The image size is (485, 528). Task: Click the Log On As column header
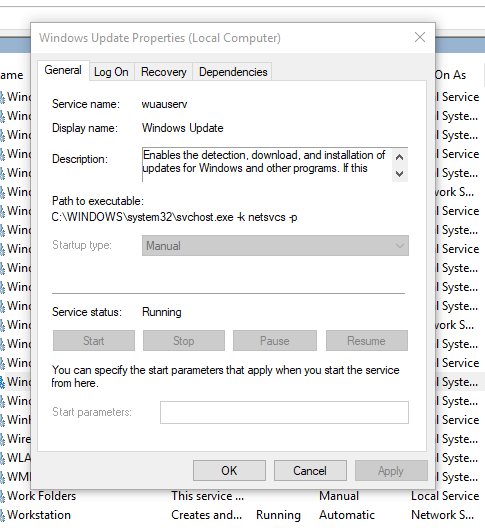pyautogui.click(x=450, y=75)
